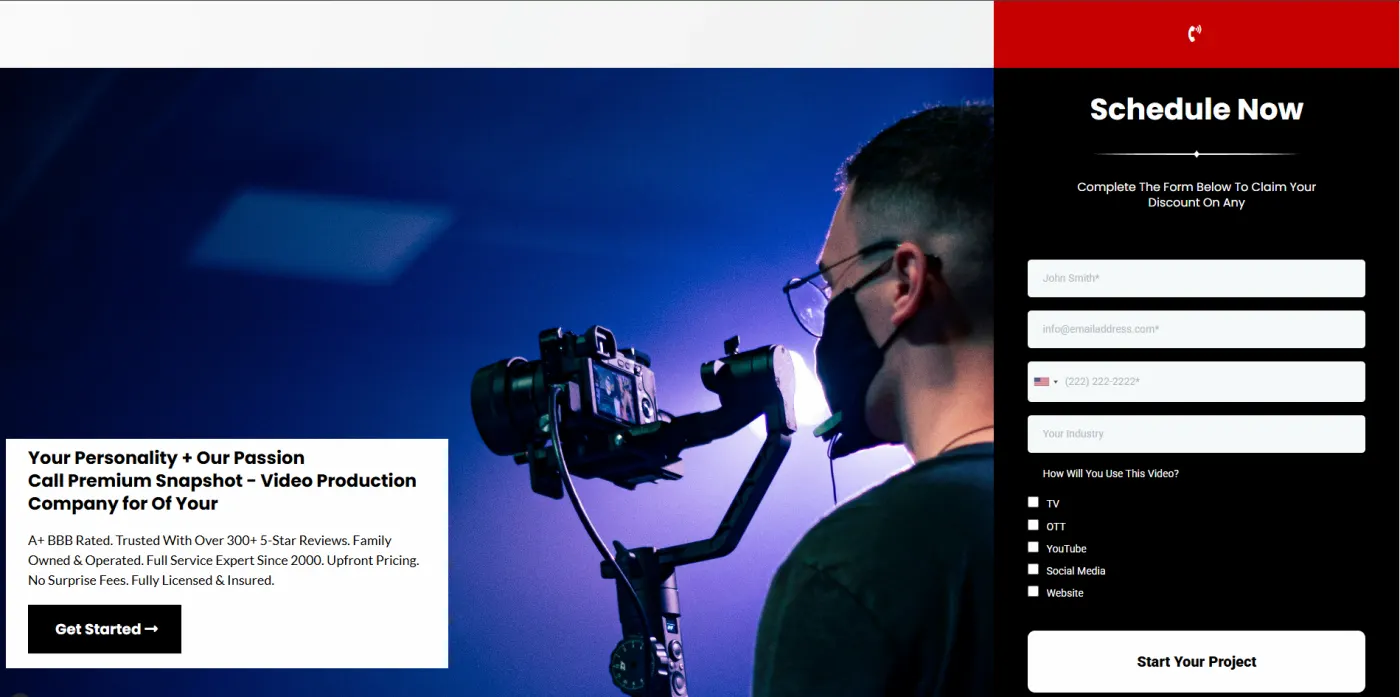
Task: Click the phone call icon in red header
Action: pos(1194,34)
